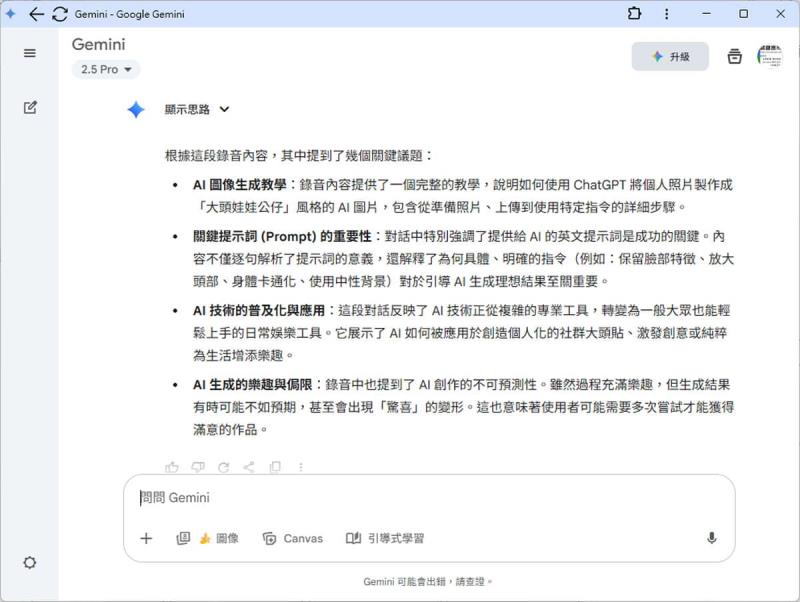Screen dimensions: 800x602
Task: Open the account profile avatar
Action: click(770, 56)
